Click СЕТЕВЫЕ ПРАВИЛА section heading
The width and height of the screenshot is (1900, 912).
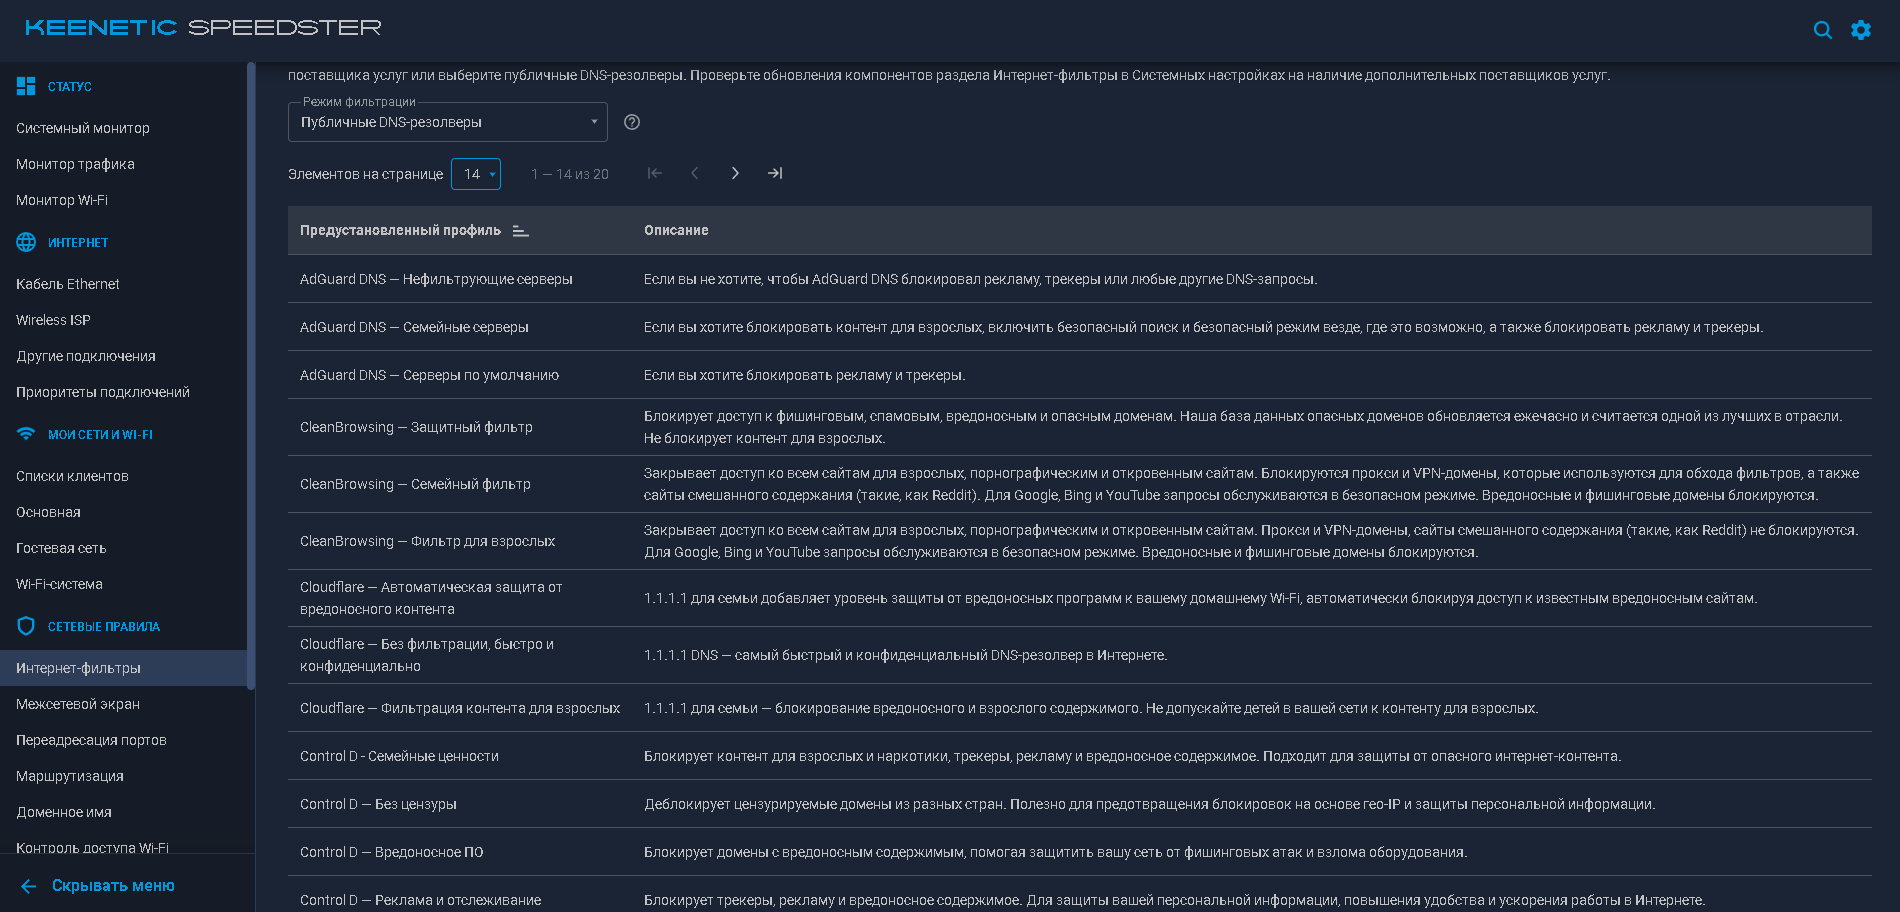click(104, 627)
